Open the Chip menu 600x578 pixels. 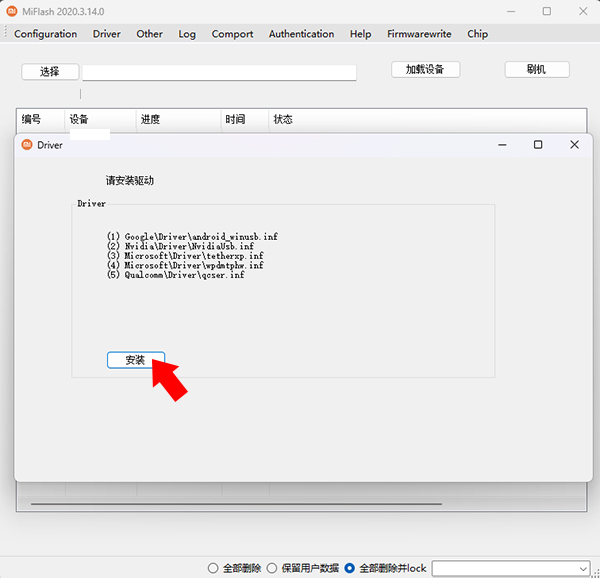pos(477,34)
